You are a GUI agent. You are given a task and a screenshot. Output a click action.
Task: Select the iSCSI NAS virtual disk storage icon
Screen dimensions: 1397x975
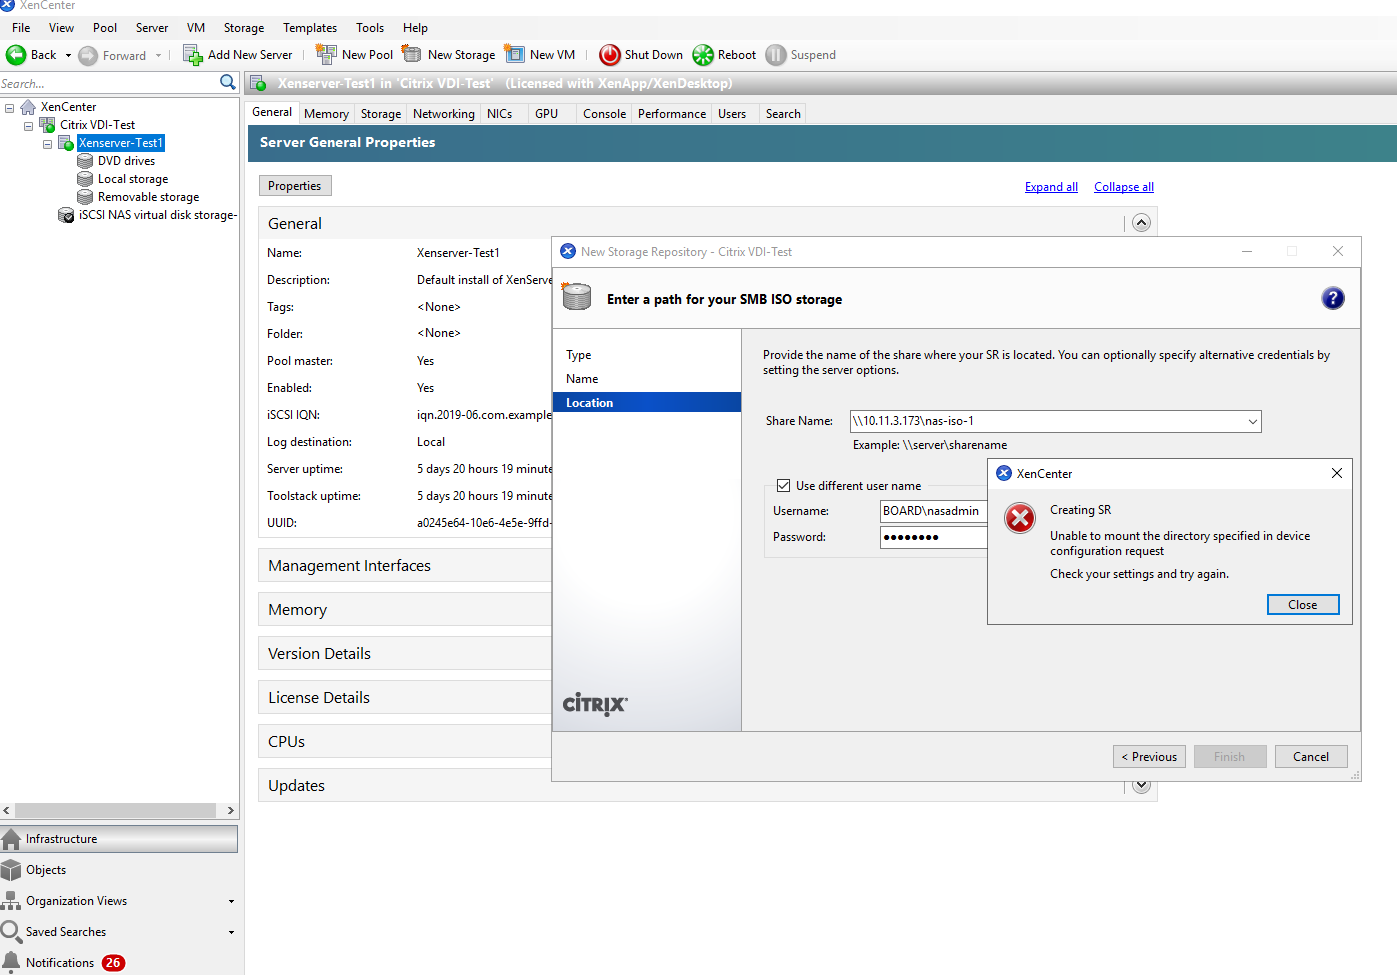[x=66, y=215]
